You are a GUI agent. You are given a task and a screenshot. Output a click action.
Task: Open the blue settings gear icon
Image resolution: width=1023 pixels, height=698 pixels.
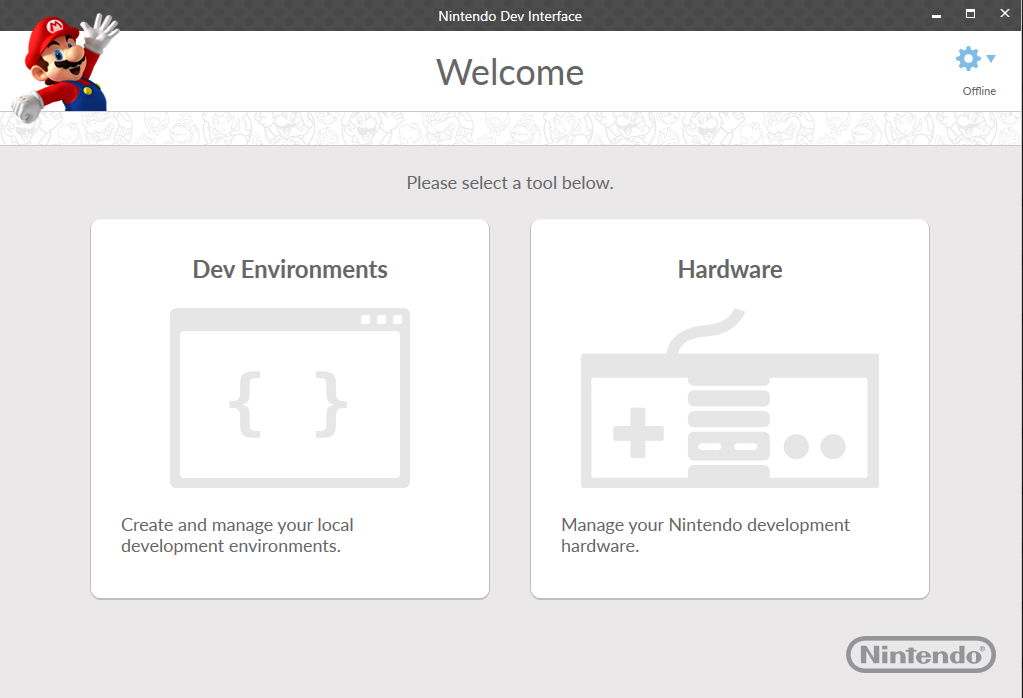click(x=968, y=59)
